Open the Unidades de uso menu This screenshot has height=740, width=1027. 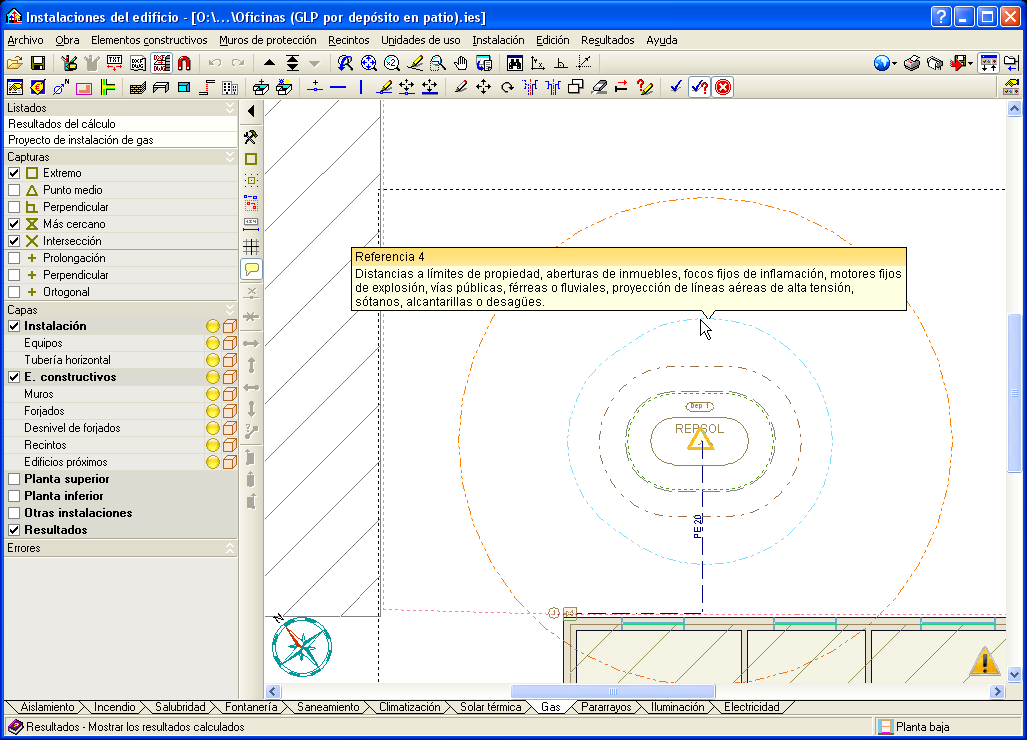point(421,40)
